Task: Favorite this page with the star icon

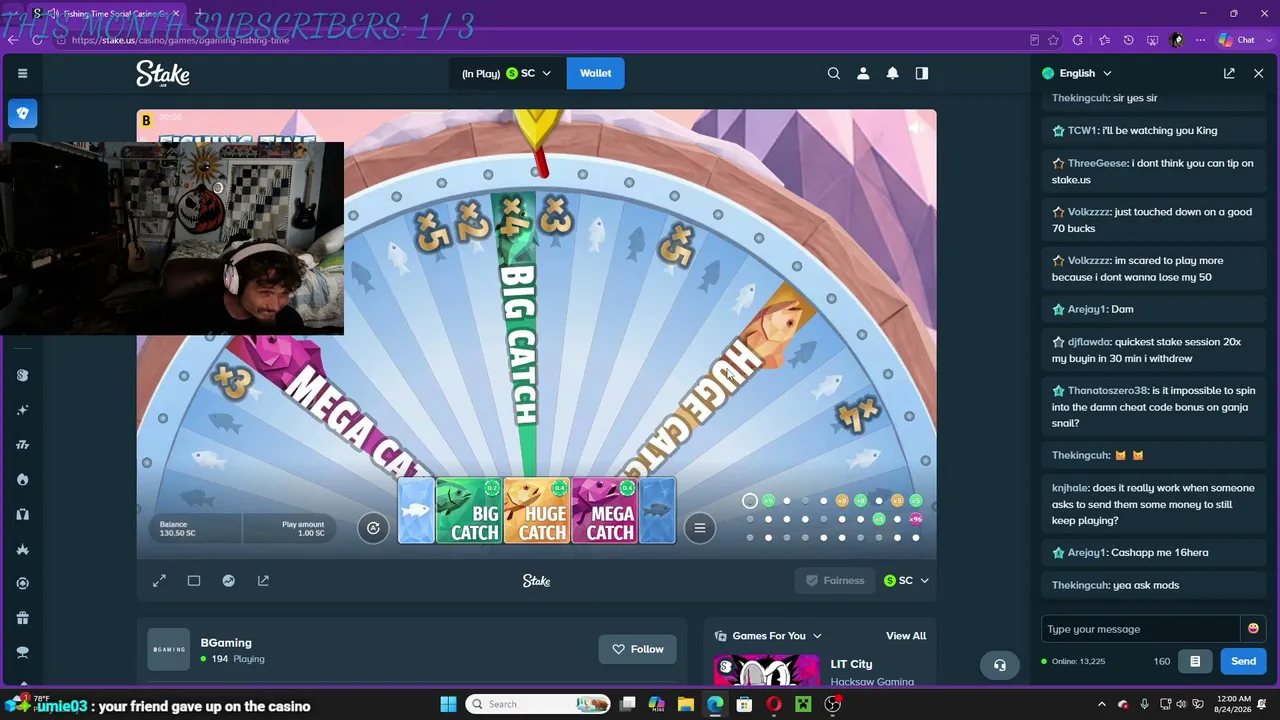Action: point(1053,40)
